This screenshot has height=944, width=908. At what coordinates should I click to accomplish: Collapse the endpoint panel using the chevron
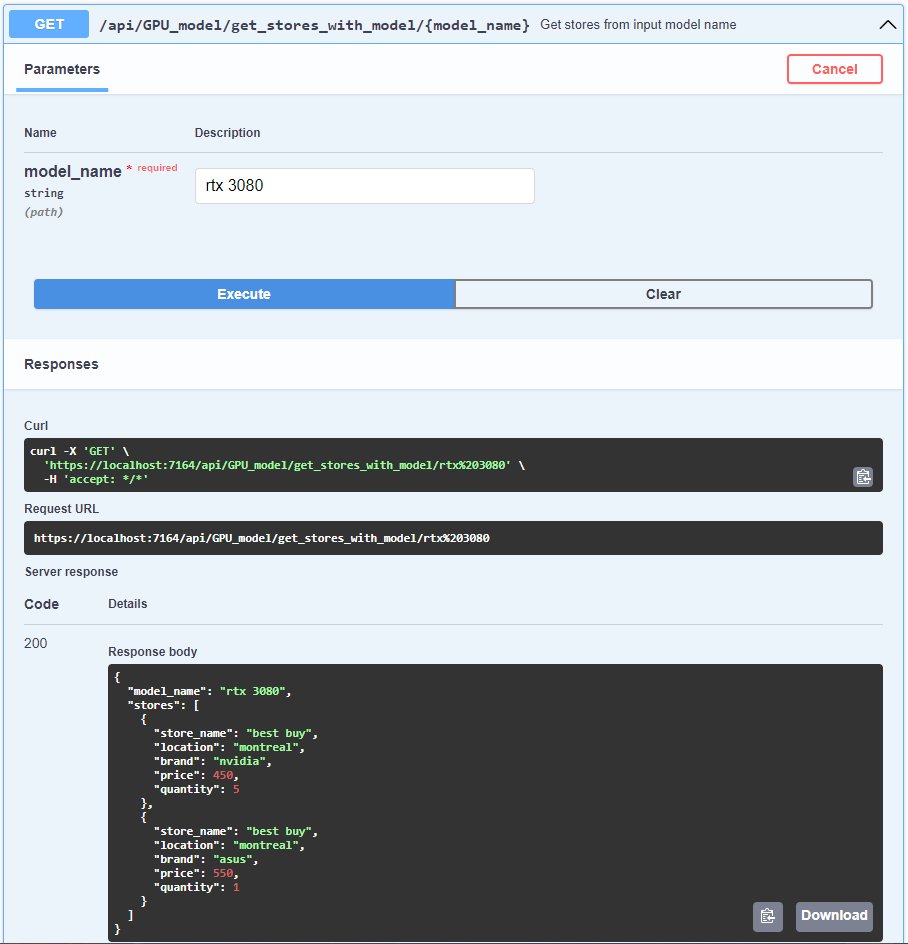888,24
